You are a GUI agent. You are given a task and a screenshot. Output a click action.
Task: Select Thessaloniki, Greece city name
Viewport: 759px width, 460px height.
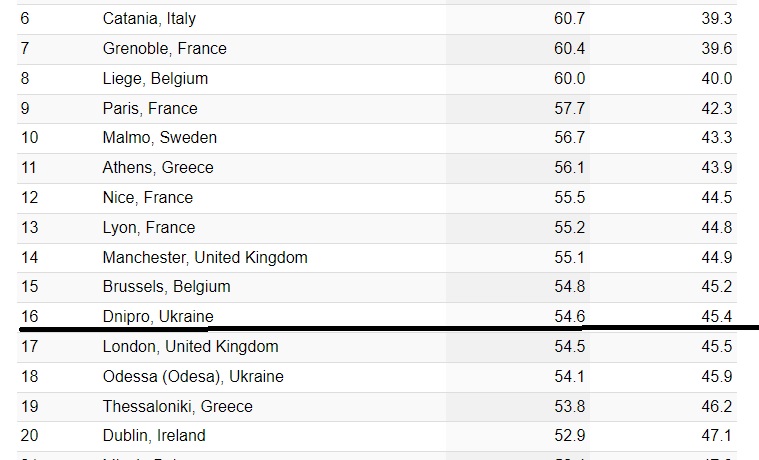177,406
